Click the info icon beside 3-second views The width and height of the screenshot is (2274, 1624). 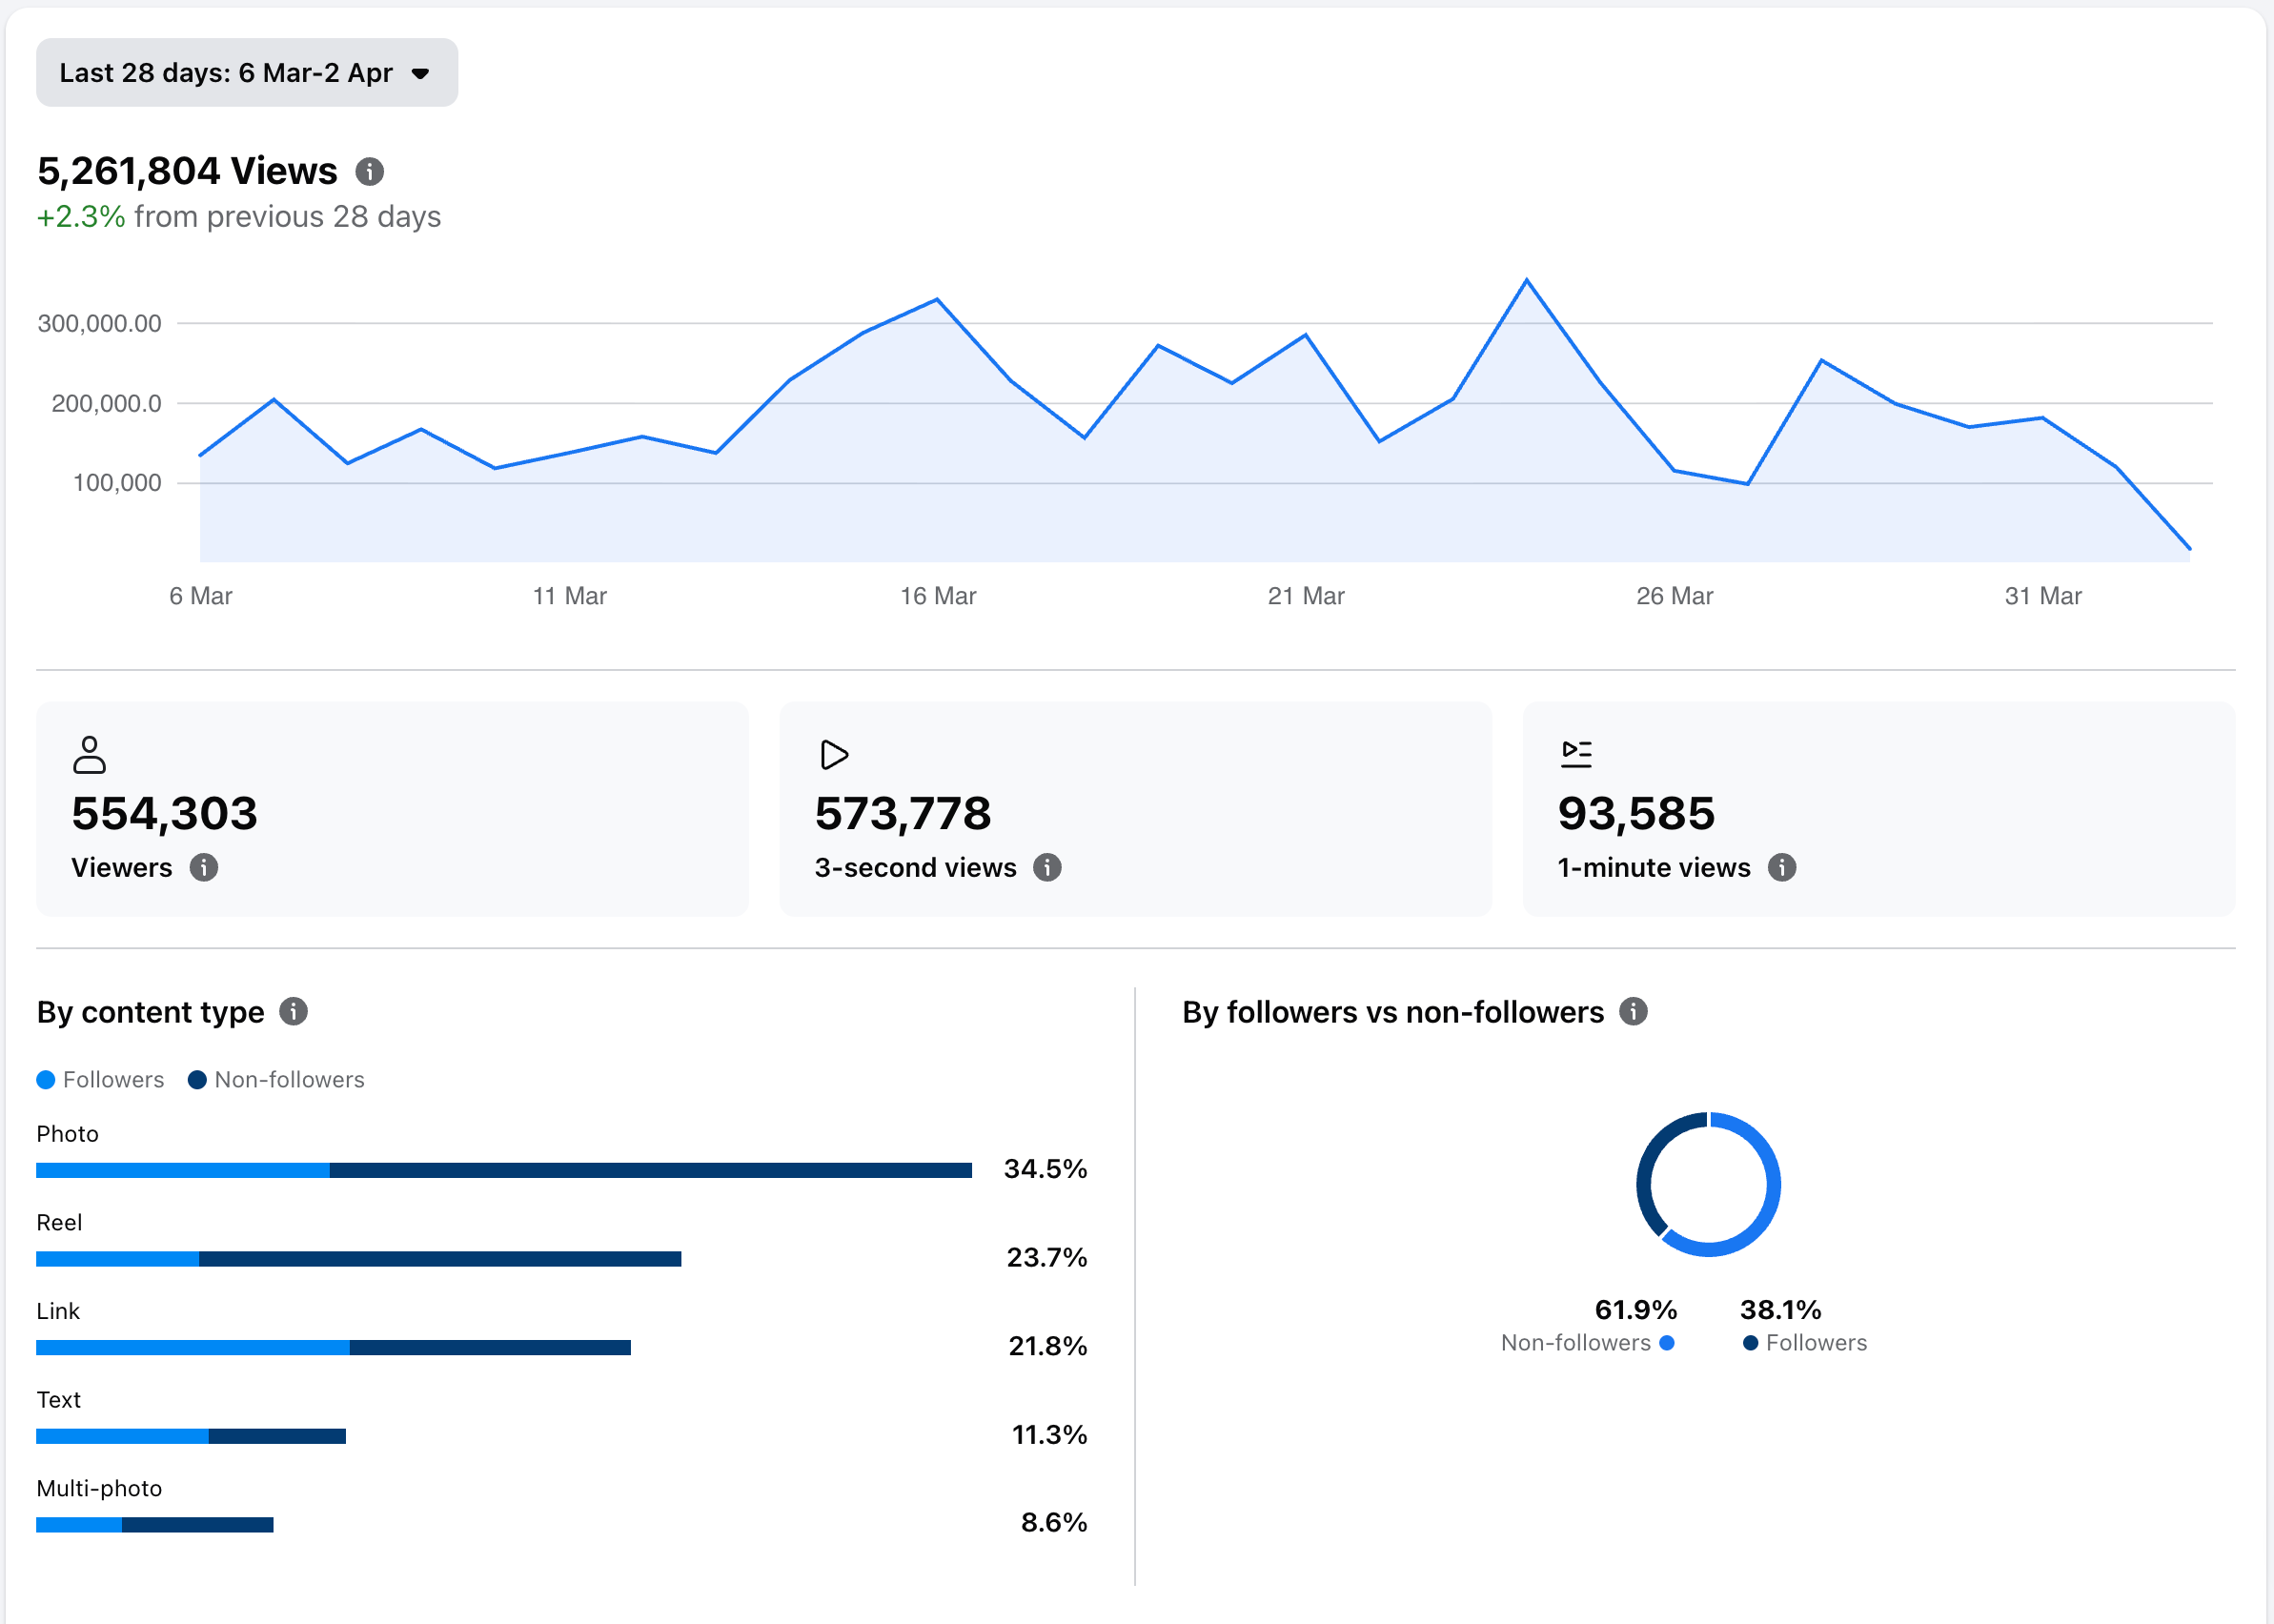(x=1047, y=867)
